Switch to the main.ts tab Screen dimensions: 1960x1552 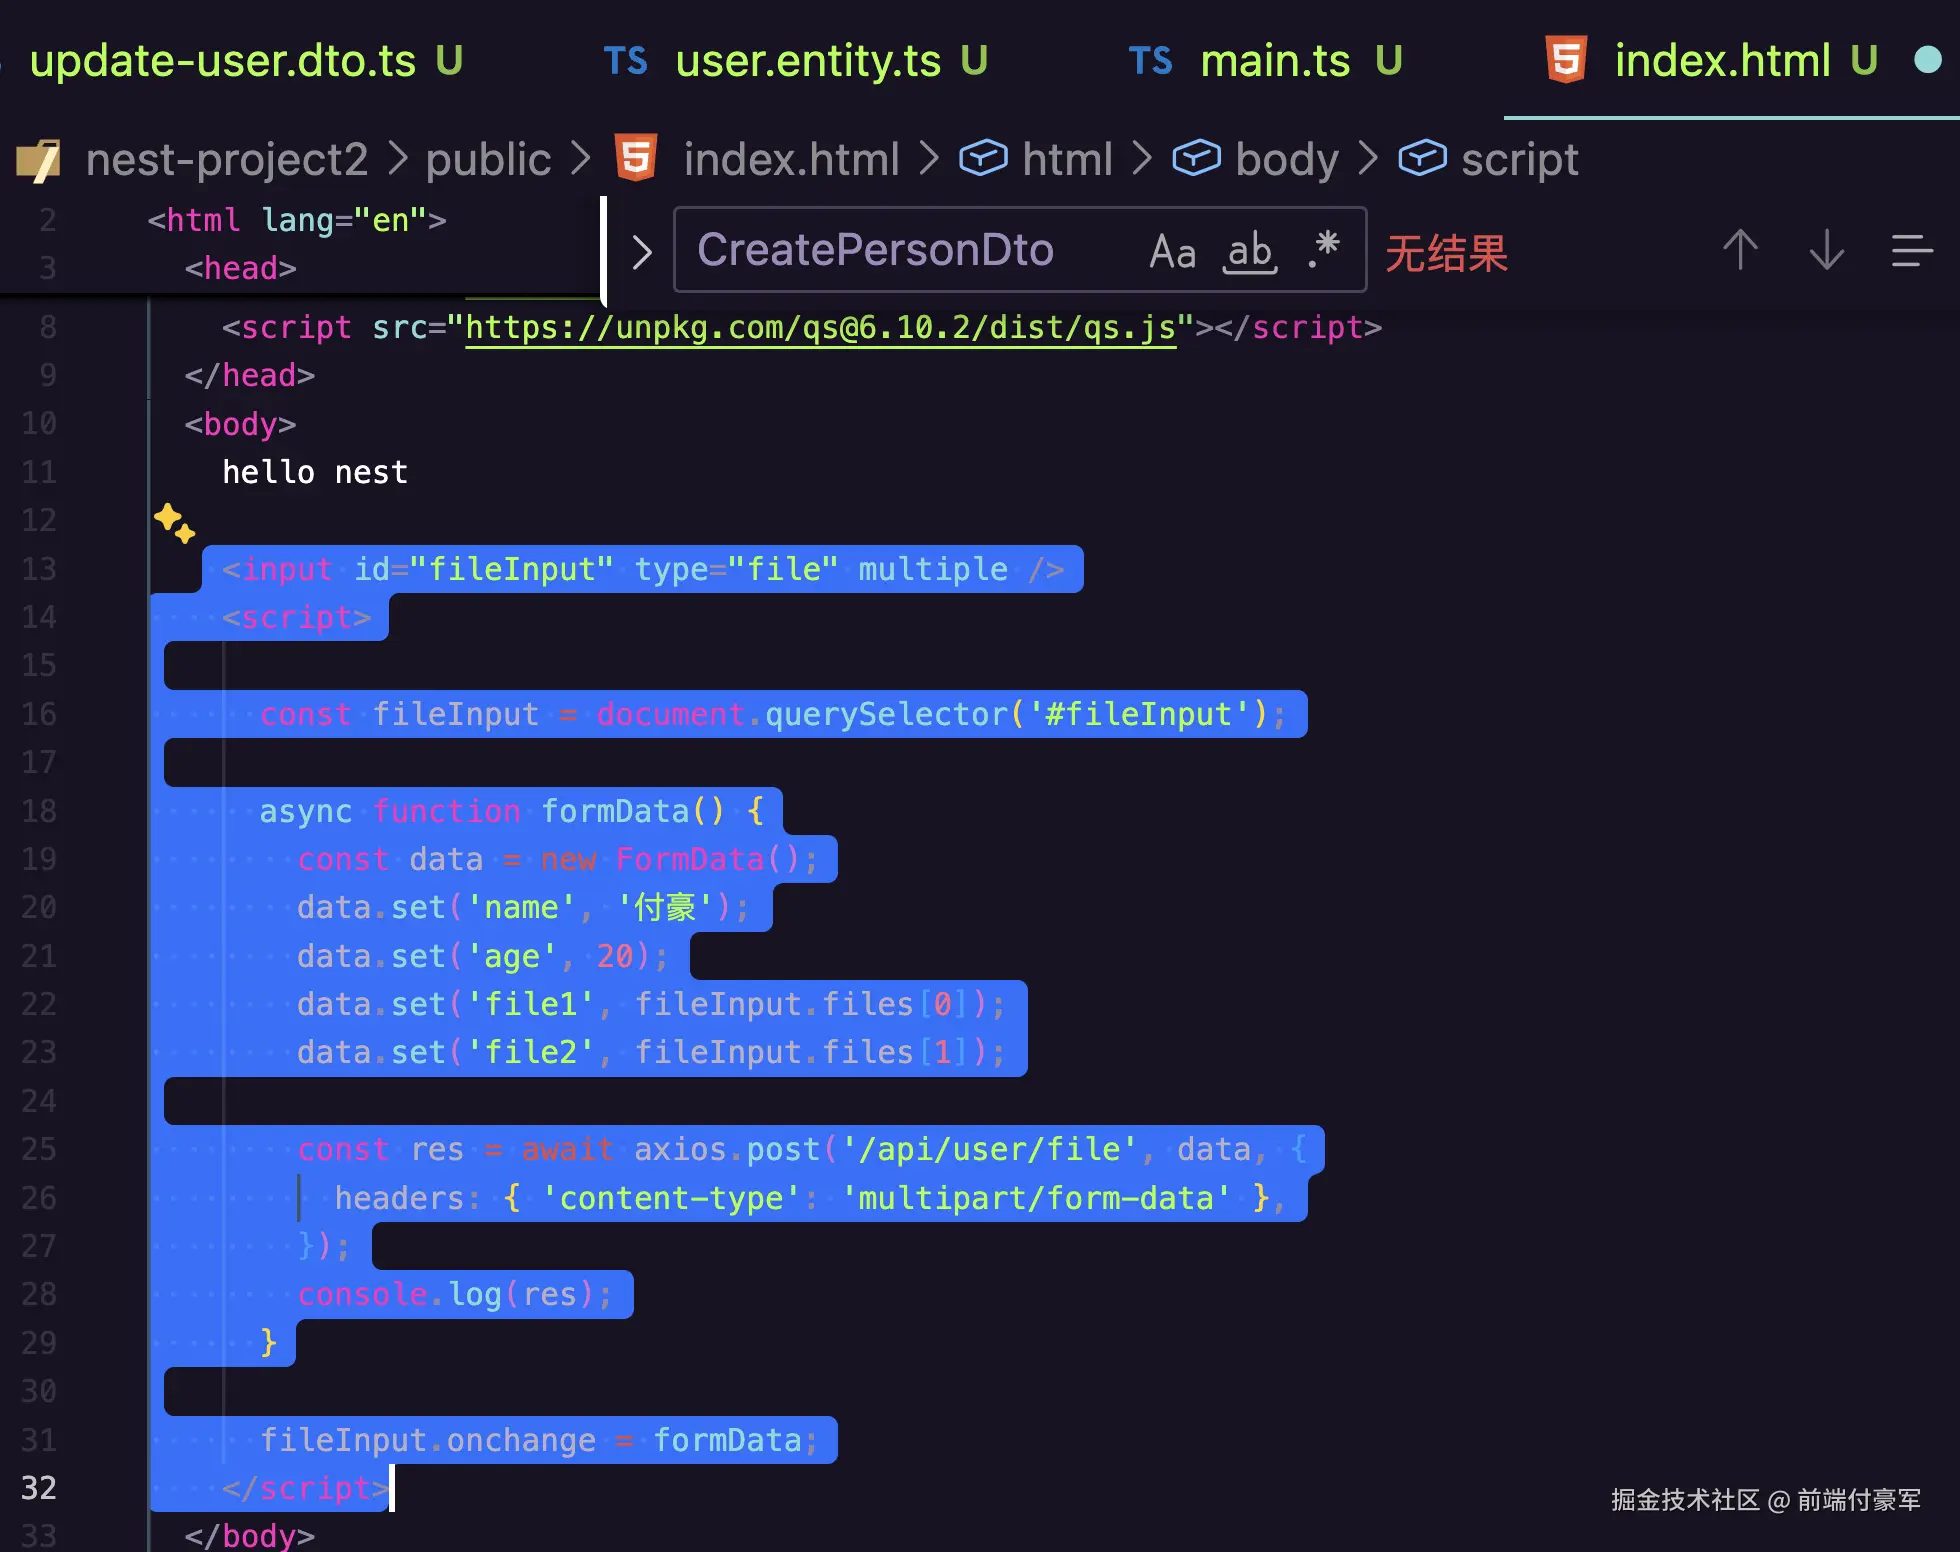tap(1274, 61)
